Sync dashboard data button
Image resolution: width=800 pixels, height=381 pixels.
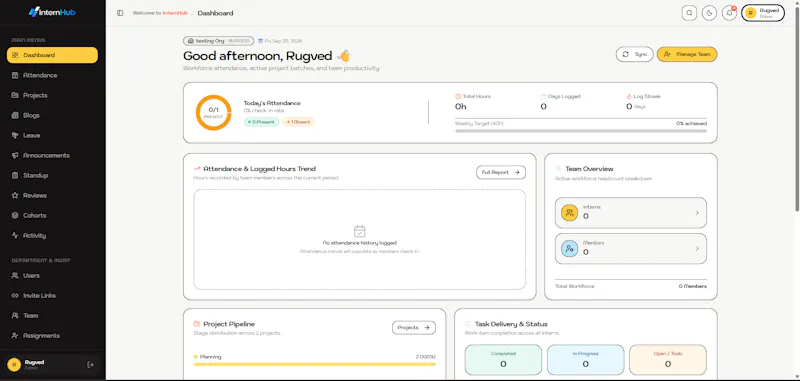point(634,54)
